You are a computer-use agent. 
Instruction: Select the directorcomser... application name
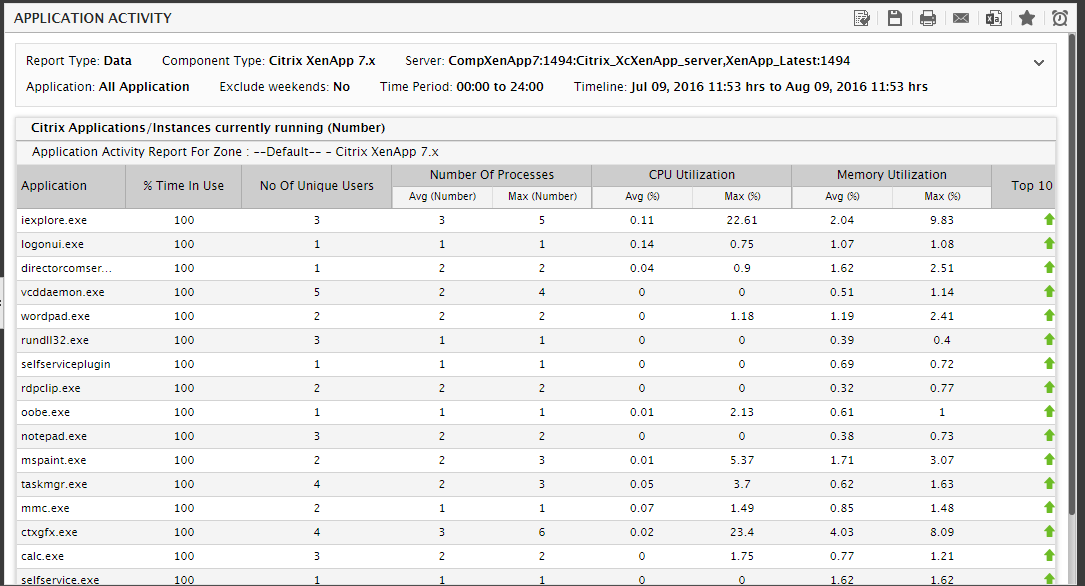(x=66, y=268)
